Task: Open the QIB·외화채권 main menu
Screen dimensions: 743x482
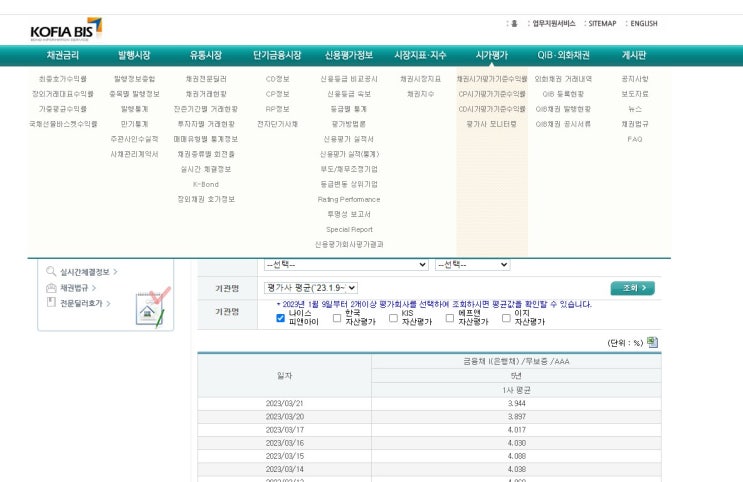Action: (563, 55)
